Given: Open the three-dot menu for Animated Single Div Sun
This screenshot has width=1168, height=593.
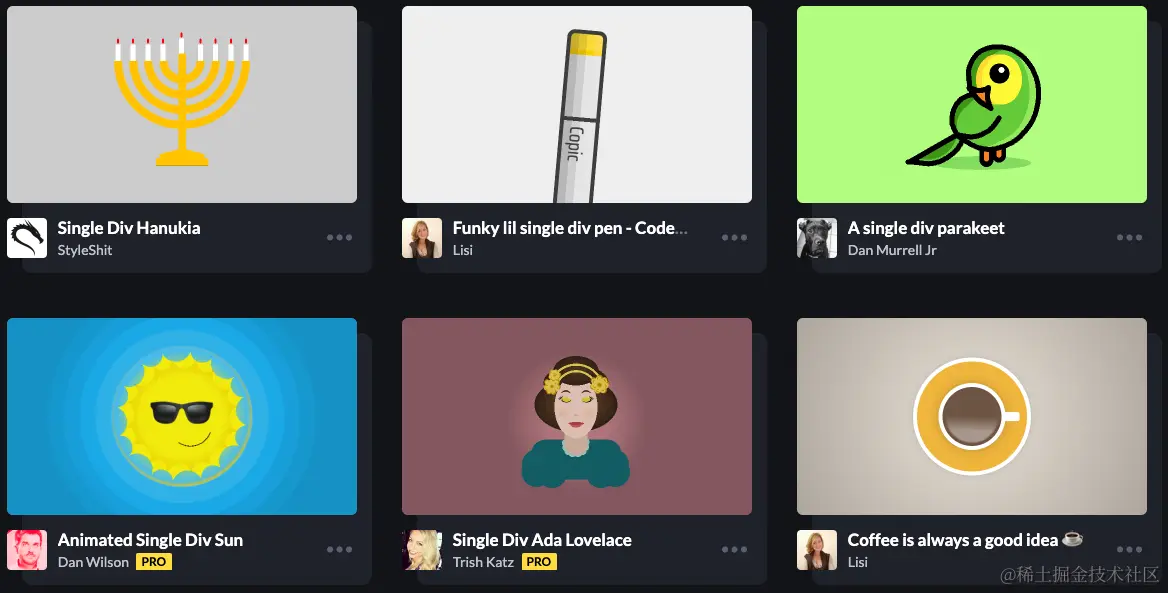Looking at the screenshot, I should [x=339, y=550].
